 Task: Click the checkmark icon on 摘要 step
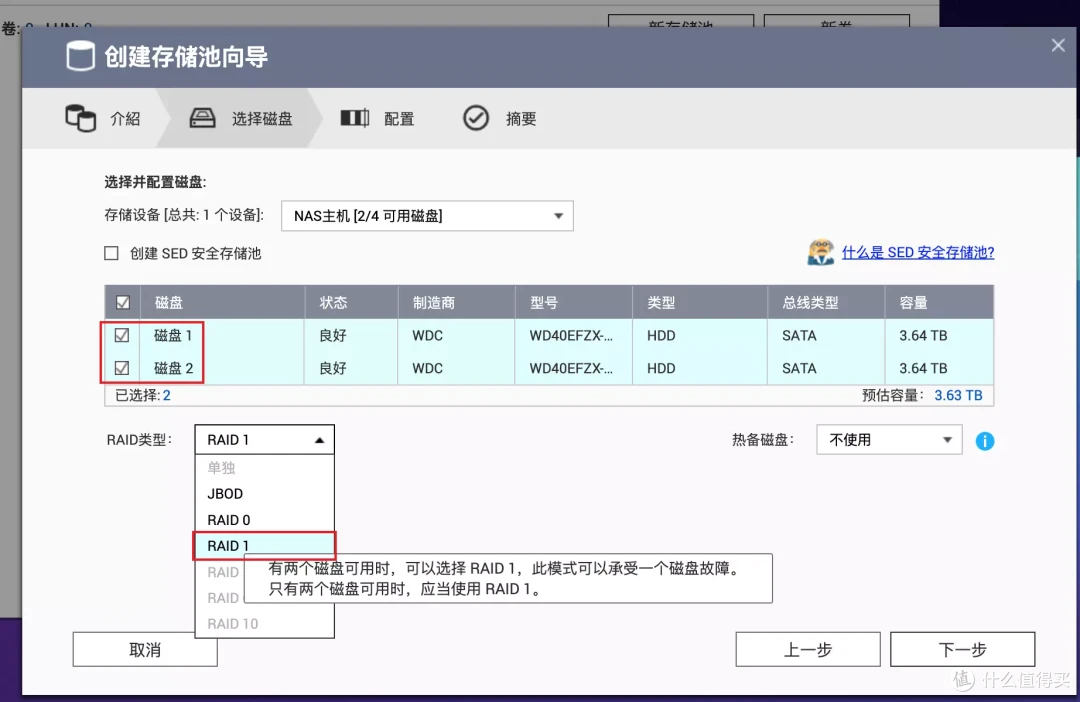click(x=476, y=117)
